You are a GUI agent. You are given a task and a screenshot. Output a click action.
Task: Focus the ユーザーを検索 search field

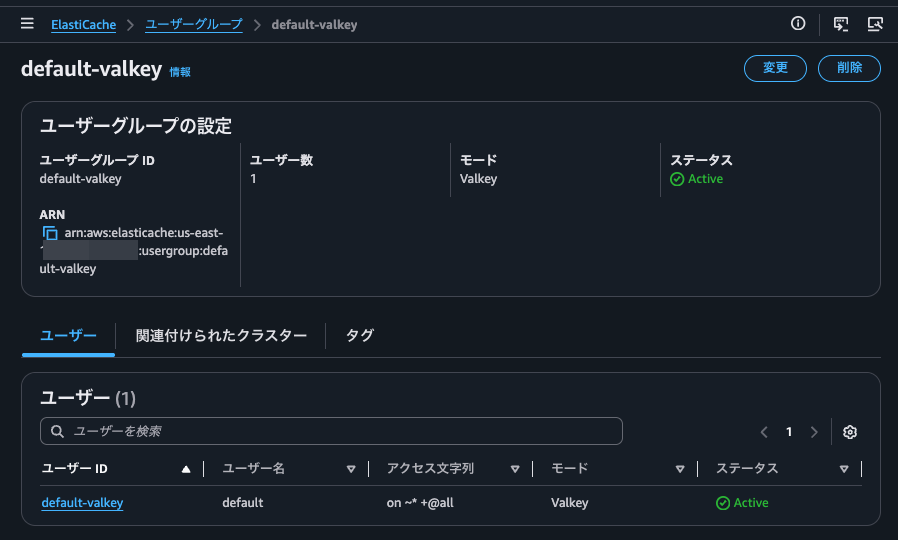(x=331, y=431)
